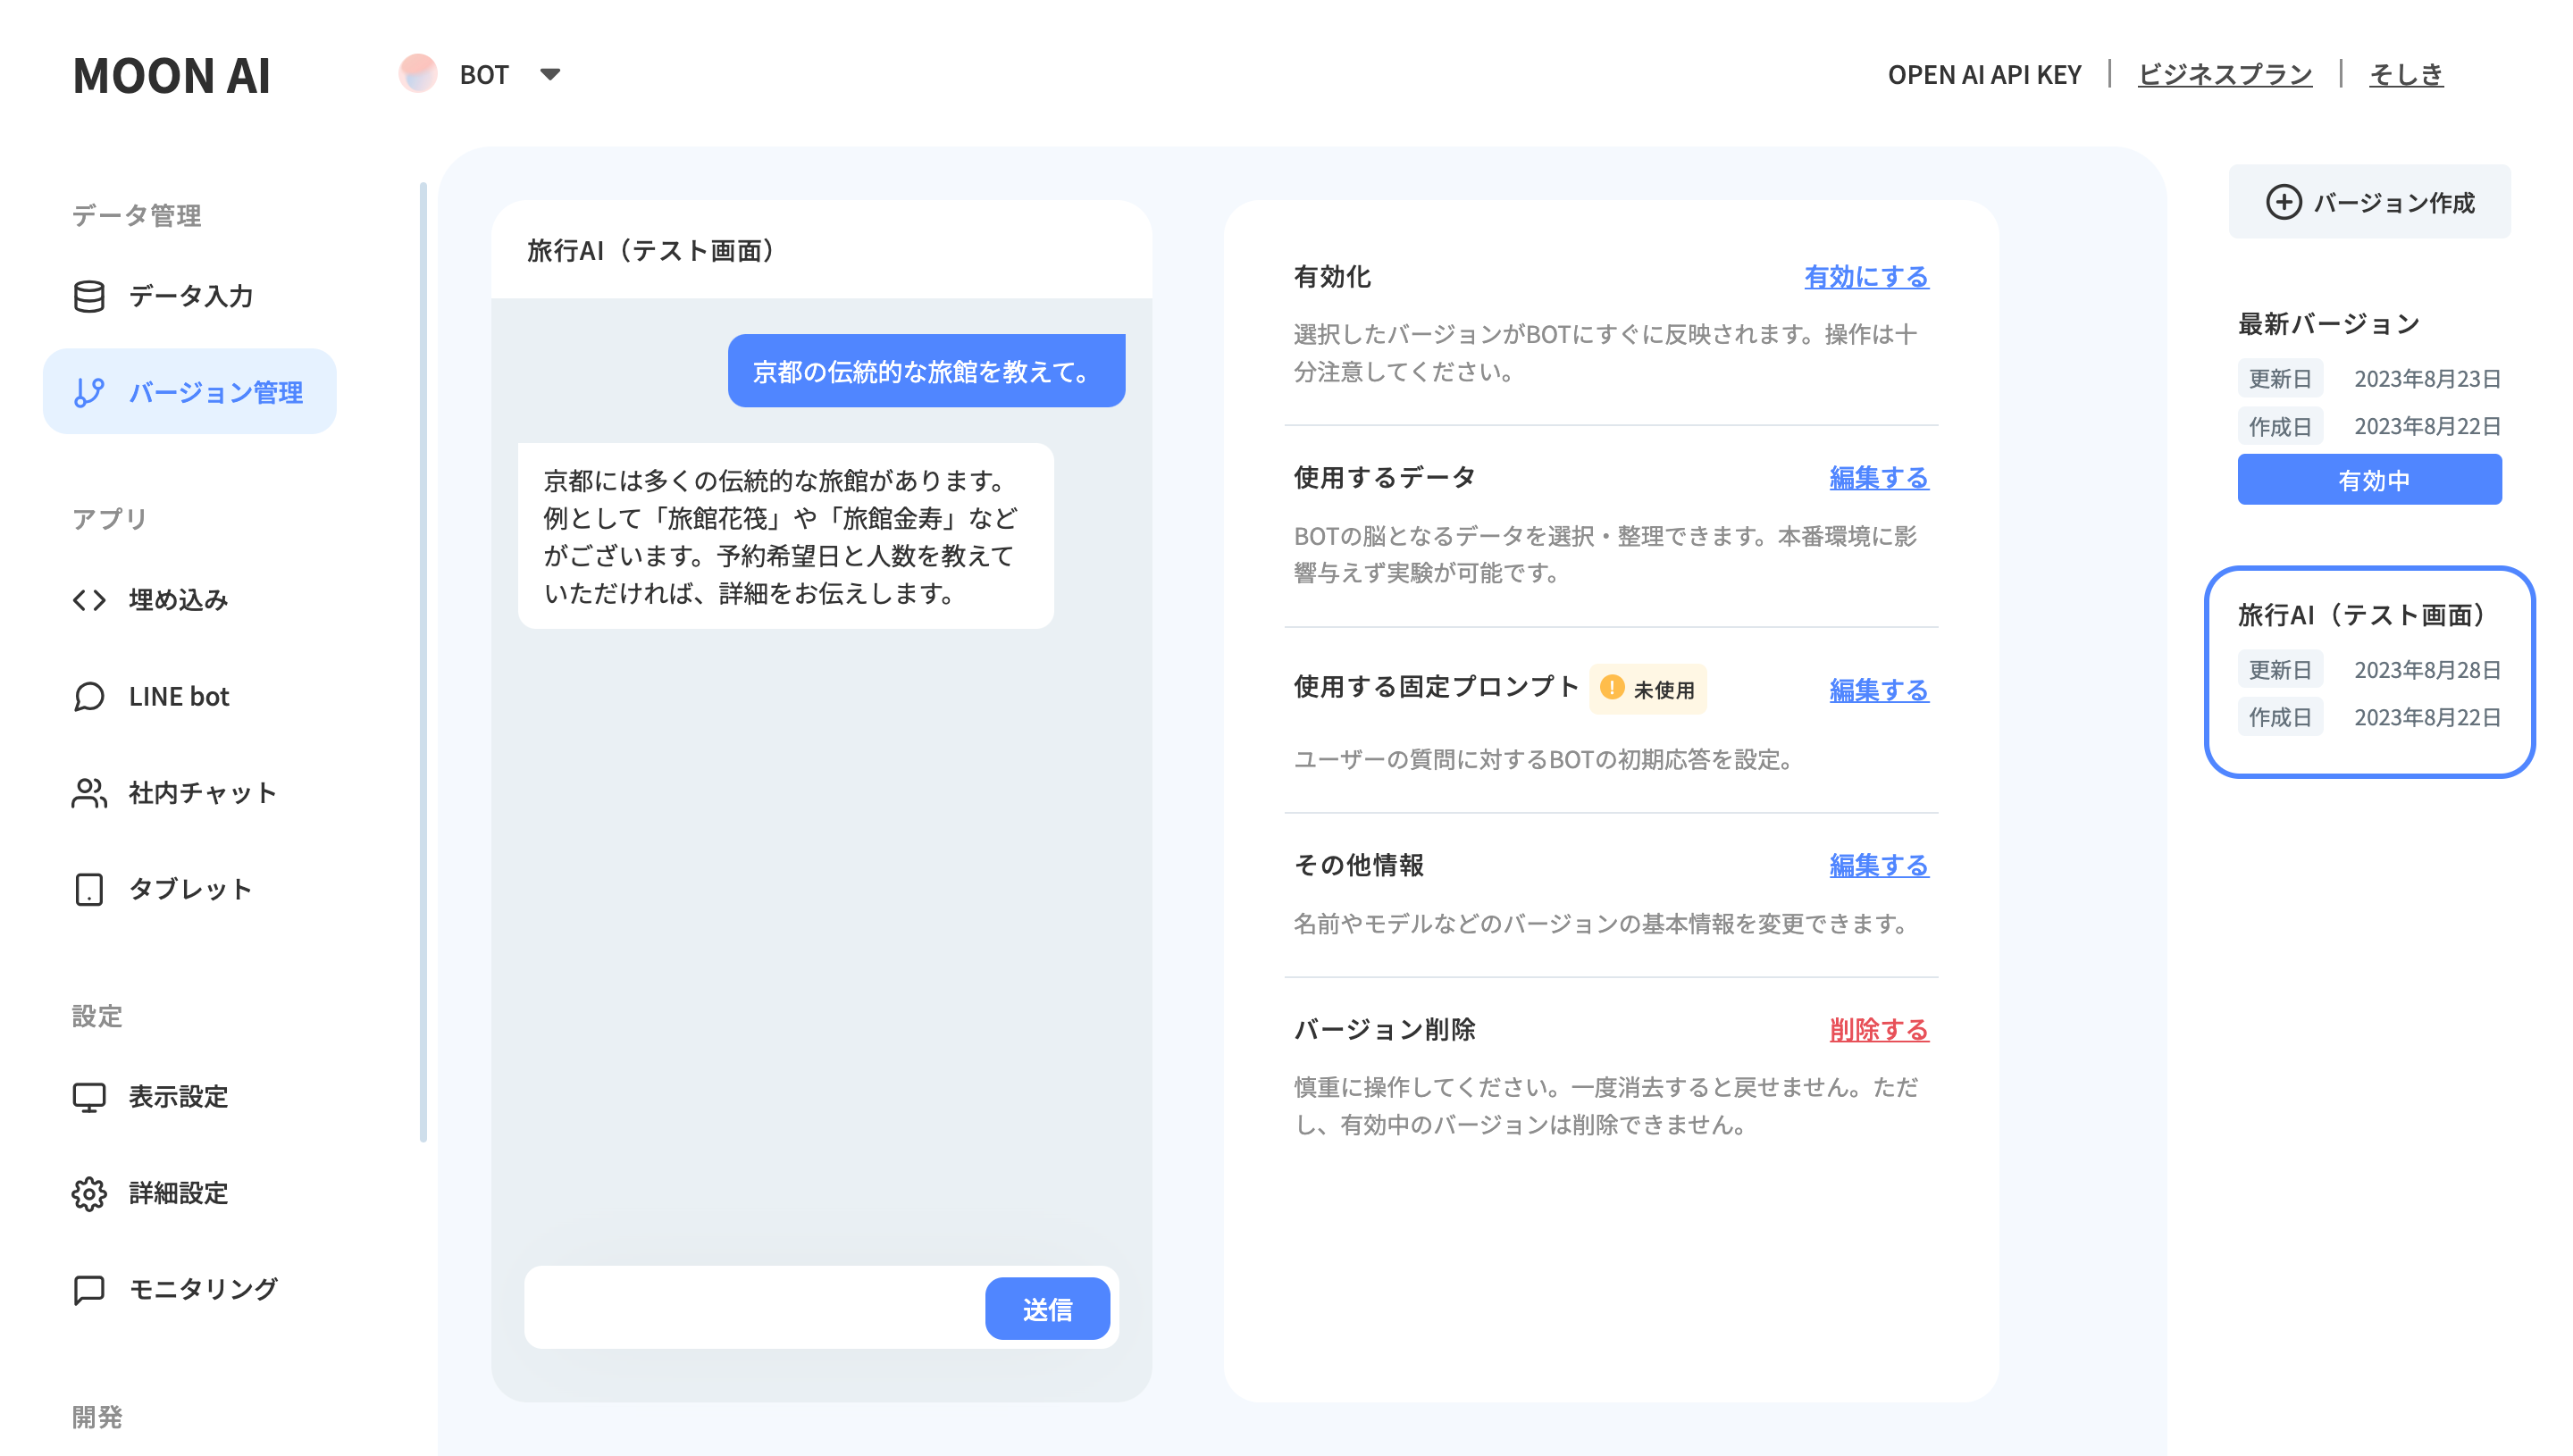
Task: Click the LINE bot speech bubble icon
Action: pos(89,696)
